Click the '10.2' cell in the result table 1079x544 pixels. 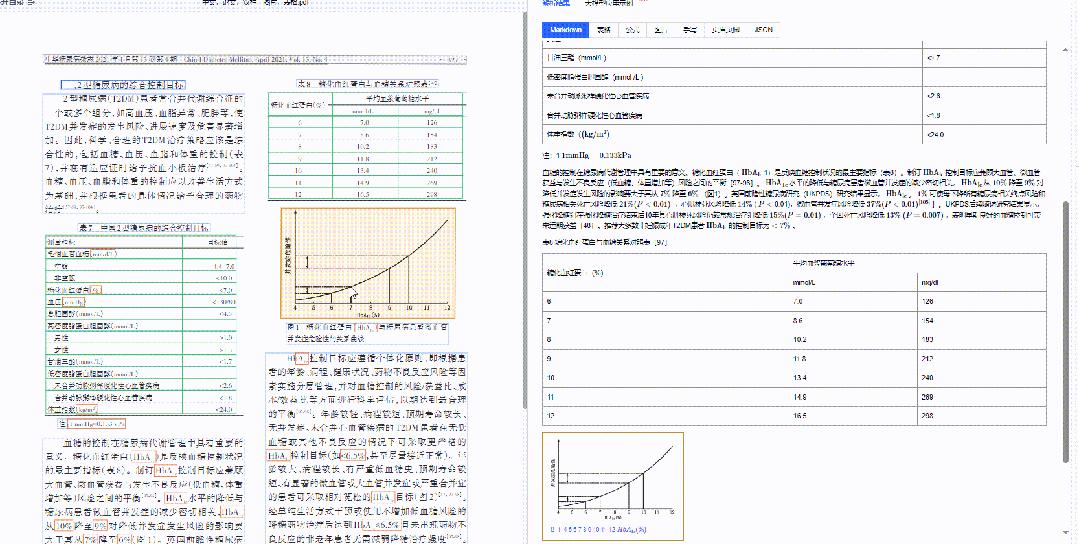853,340
